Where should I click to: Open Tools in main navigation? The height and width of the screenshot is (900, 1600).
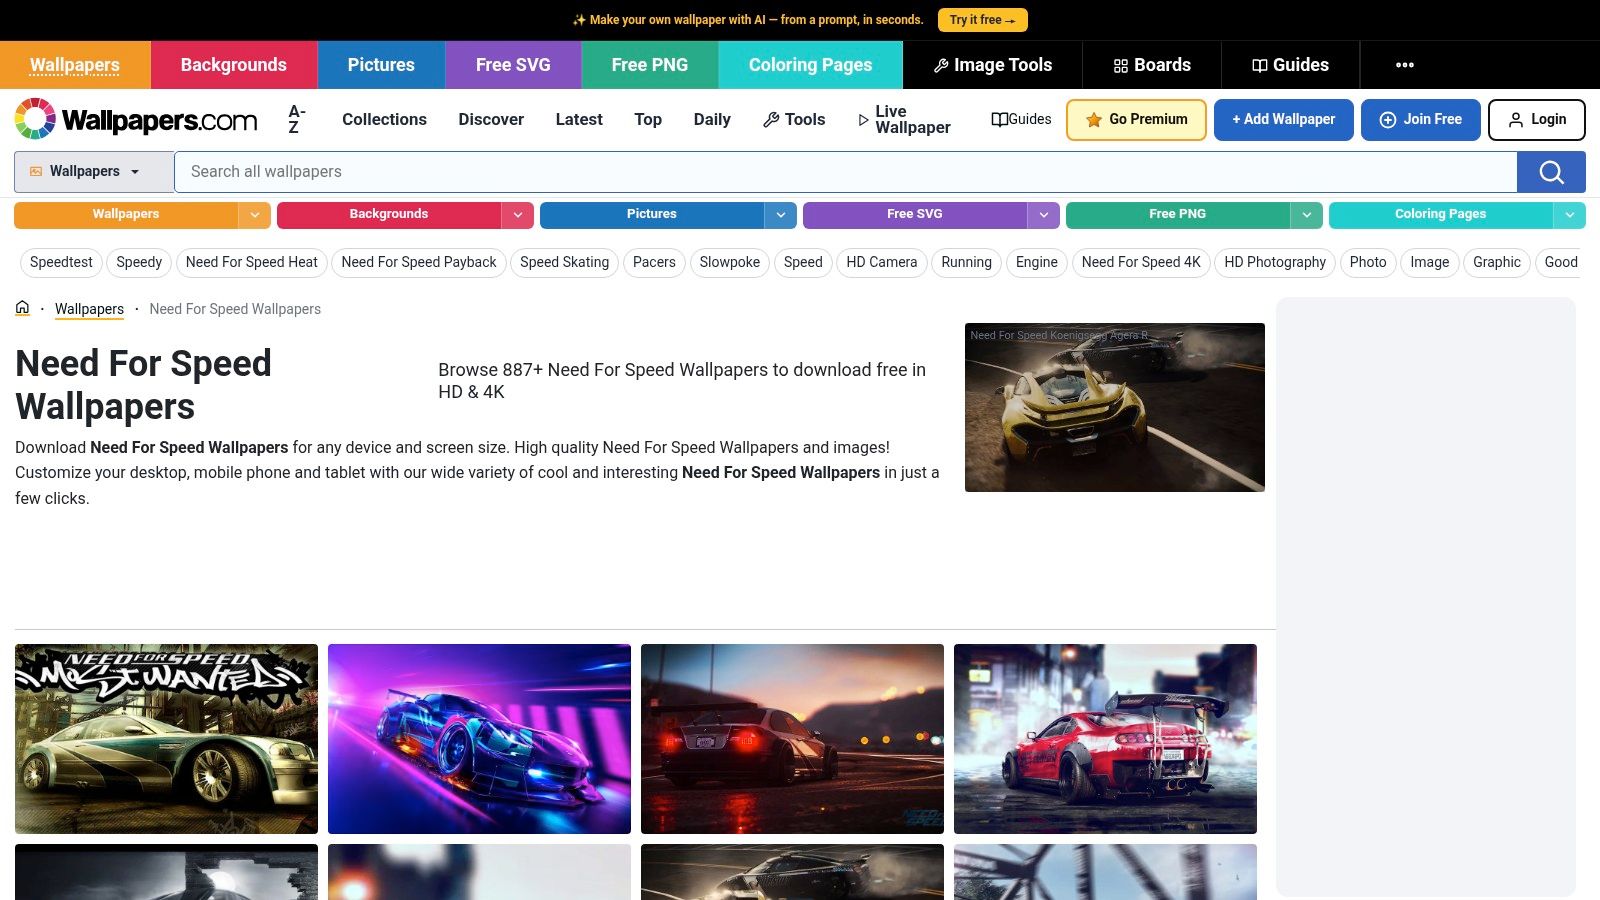[794, 119]
